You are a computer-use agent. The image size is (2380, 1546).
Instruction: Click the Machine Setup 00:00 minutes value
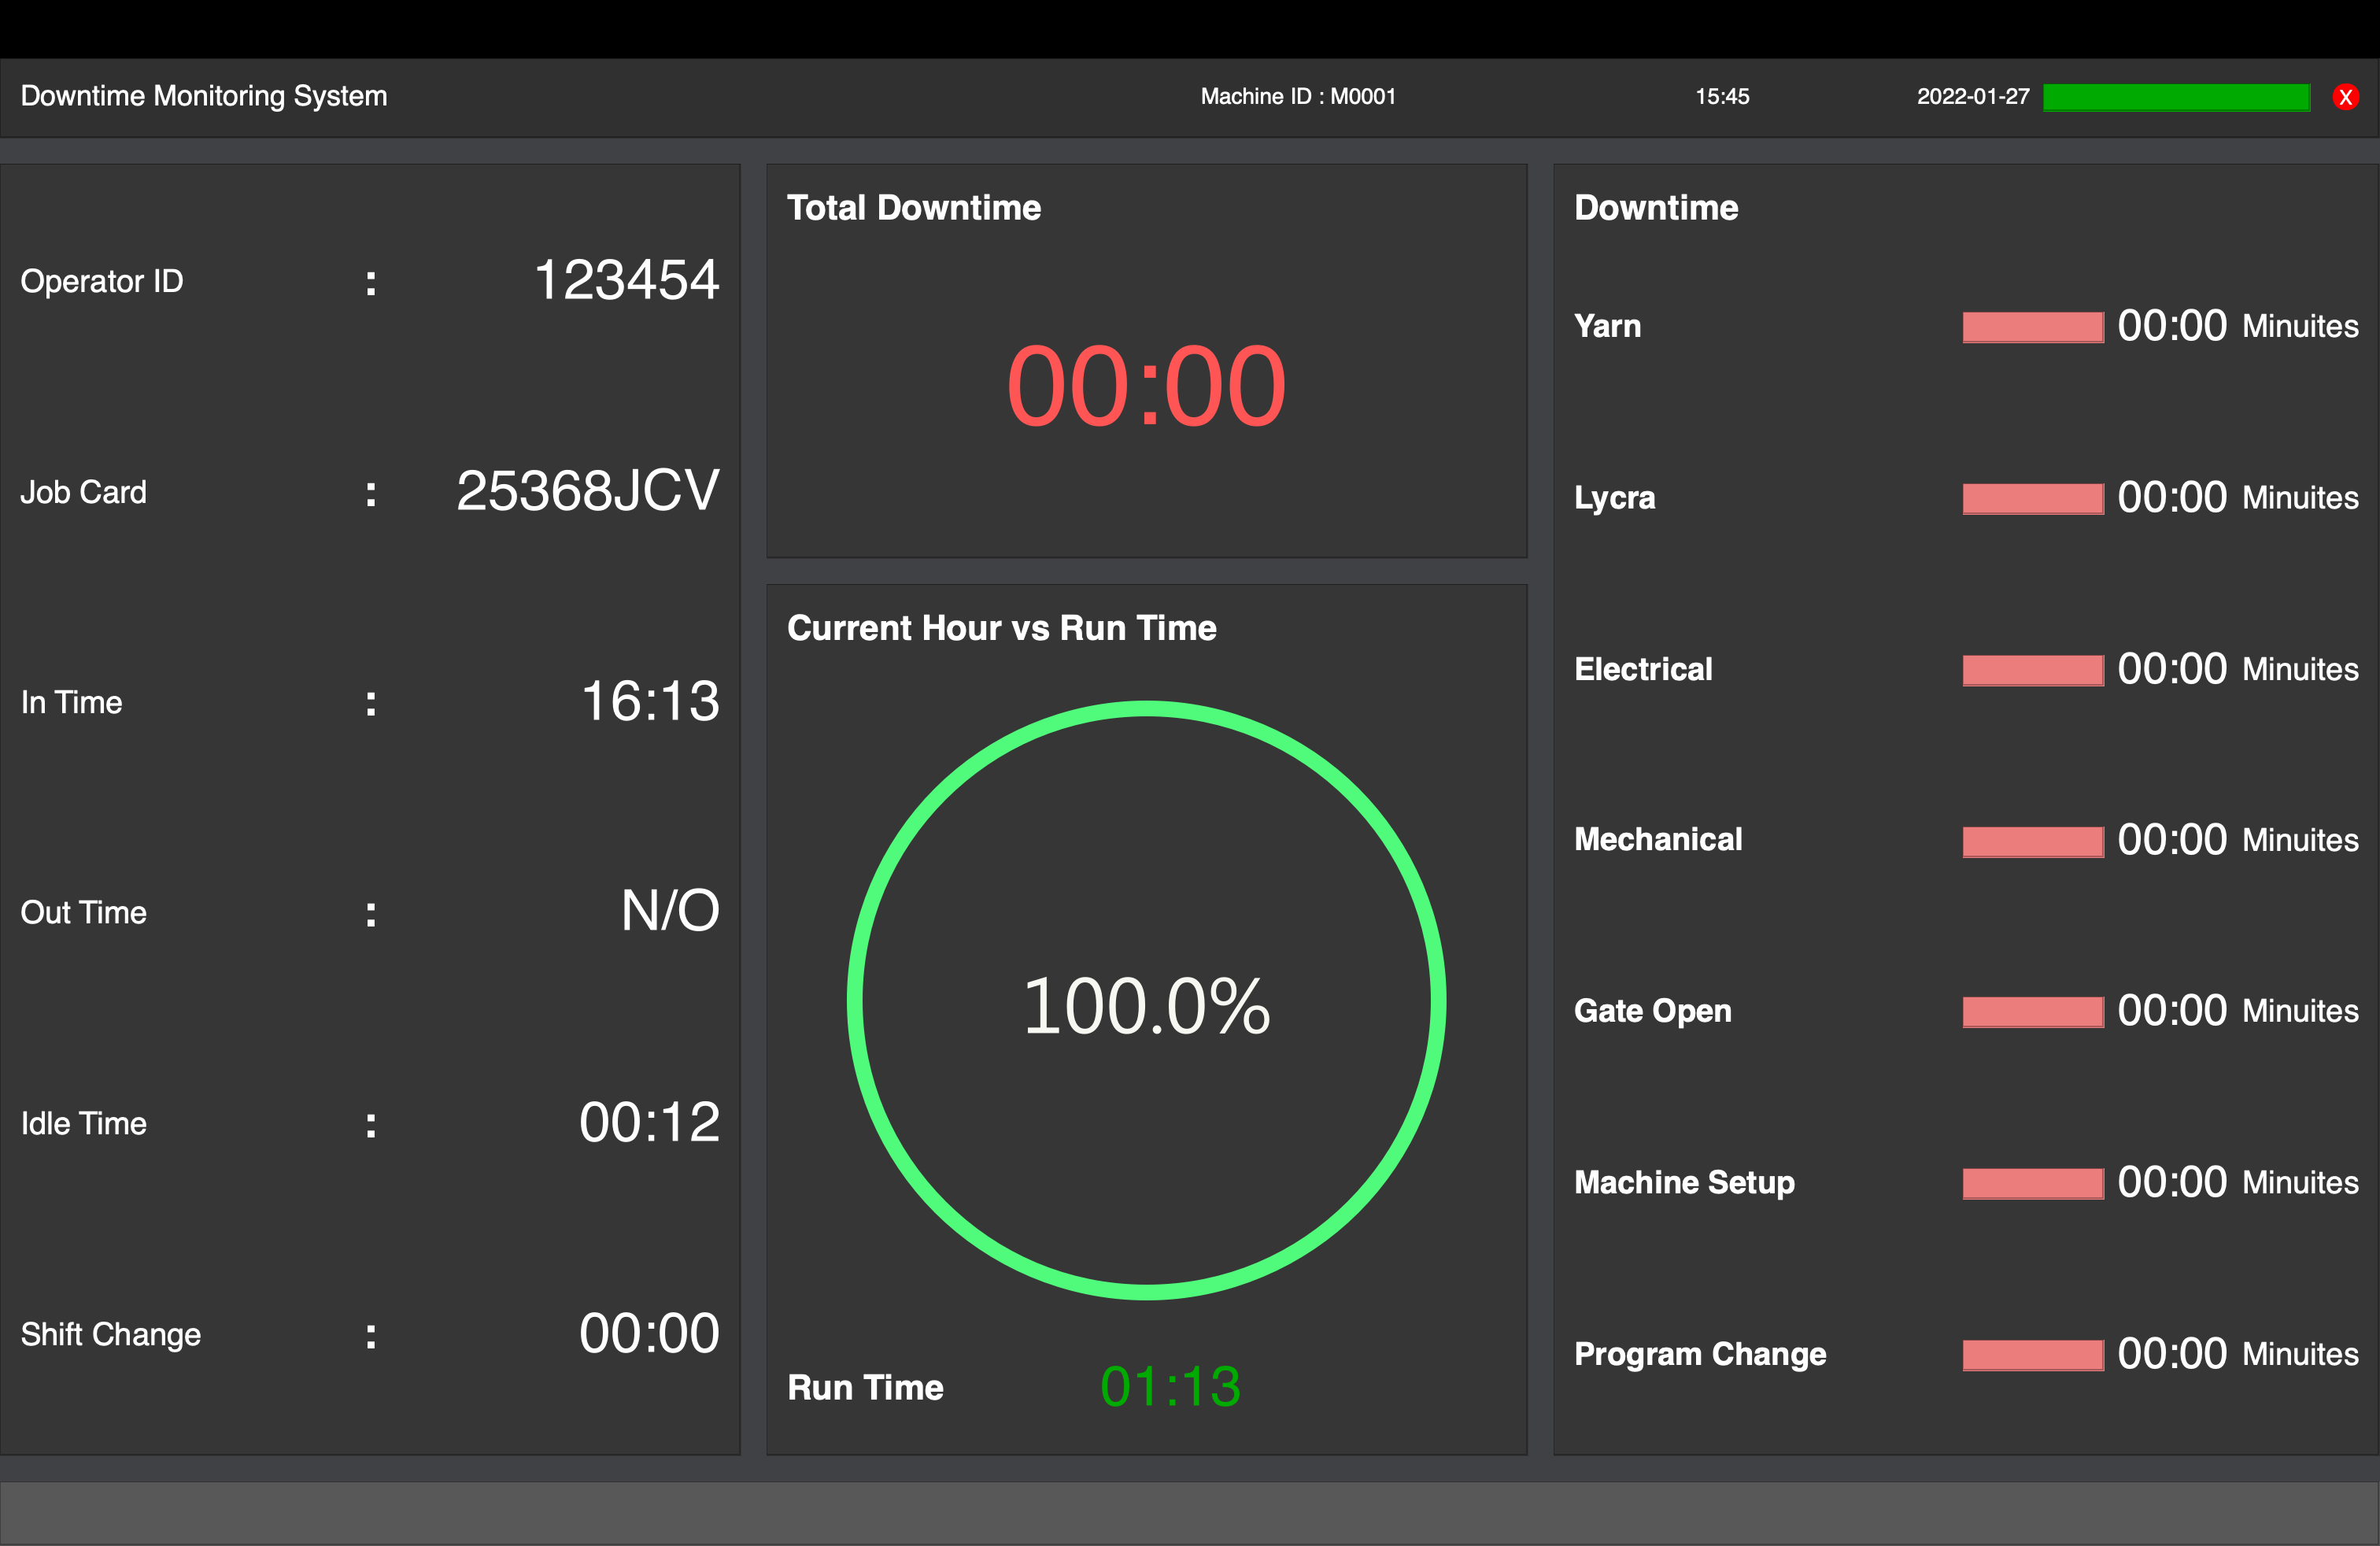[x=2172, y=1183]
